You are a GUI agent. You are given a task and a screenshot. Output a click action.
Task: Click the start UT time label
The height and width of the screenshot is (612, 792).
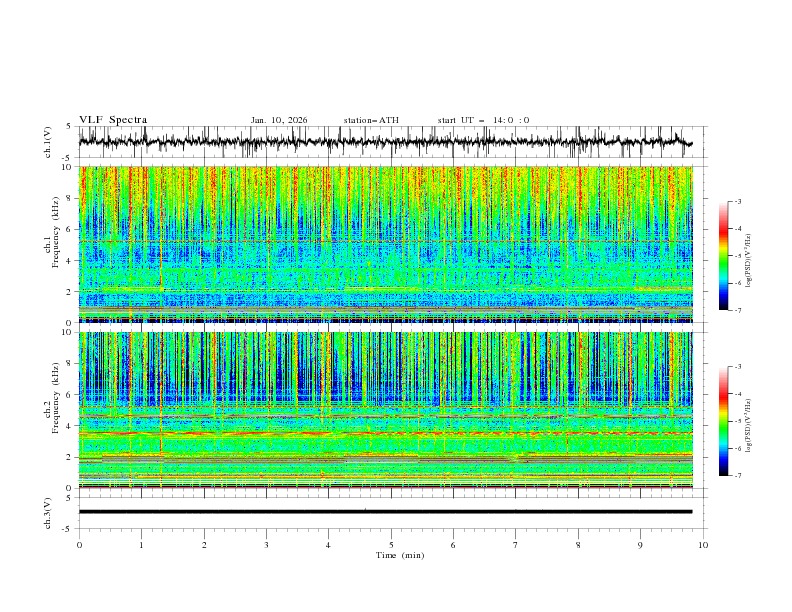click(x=483, y=120)
